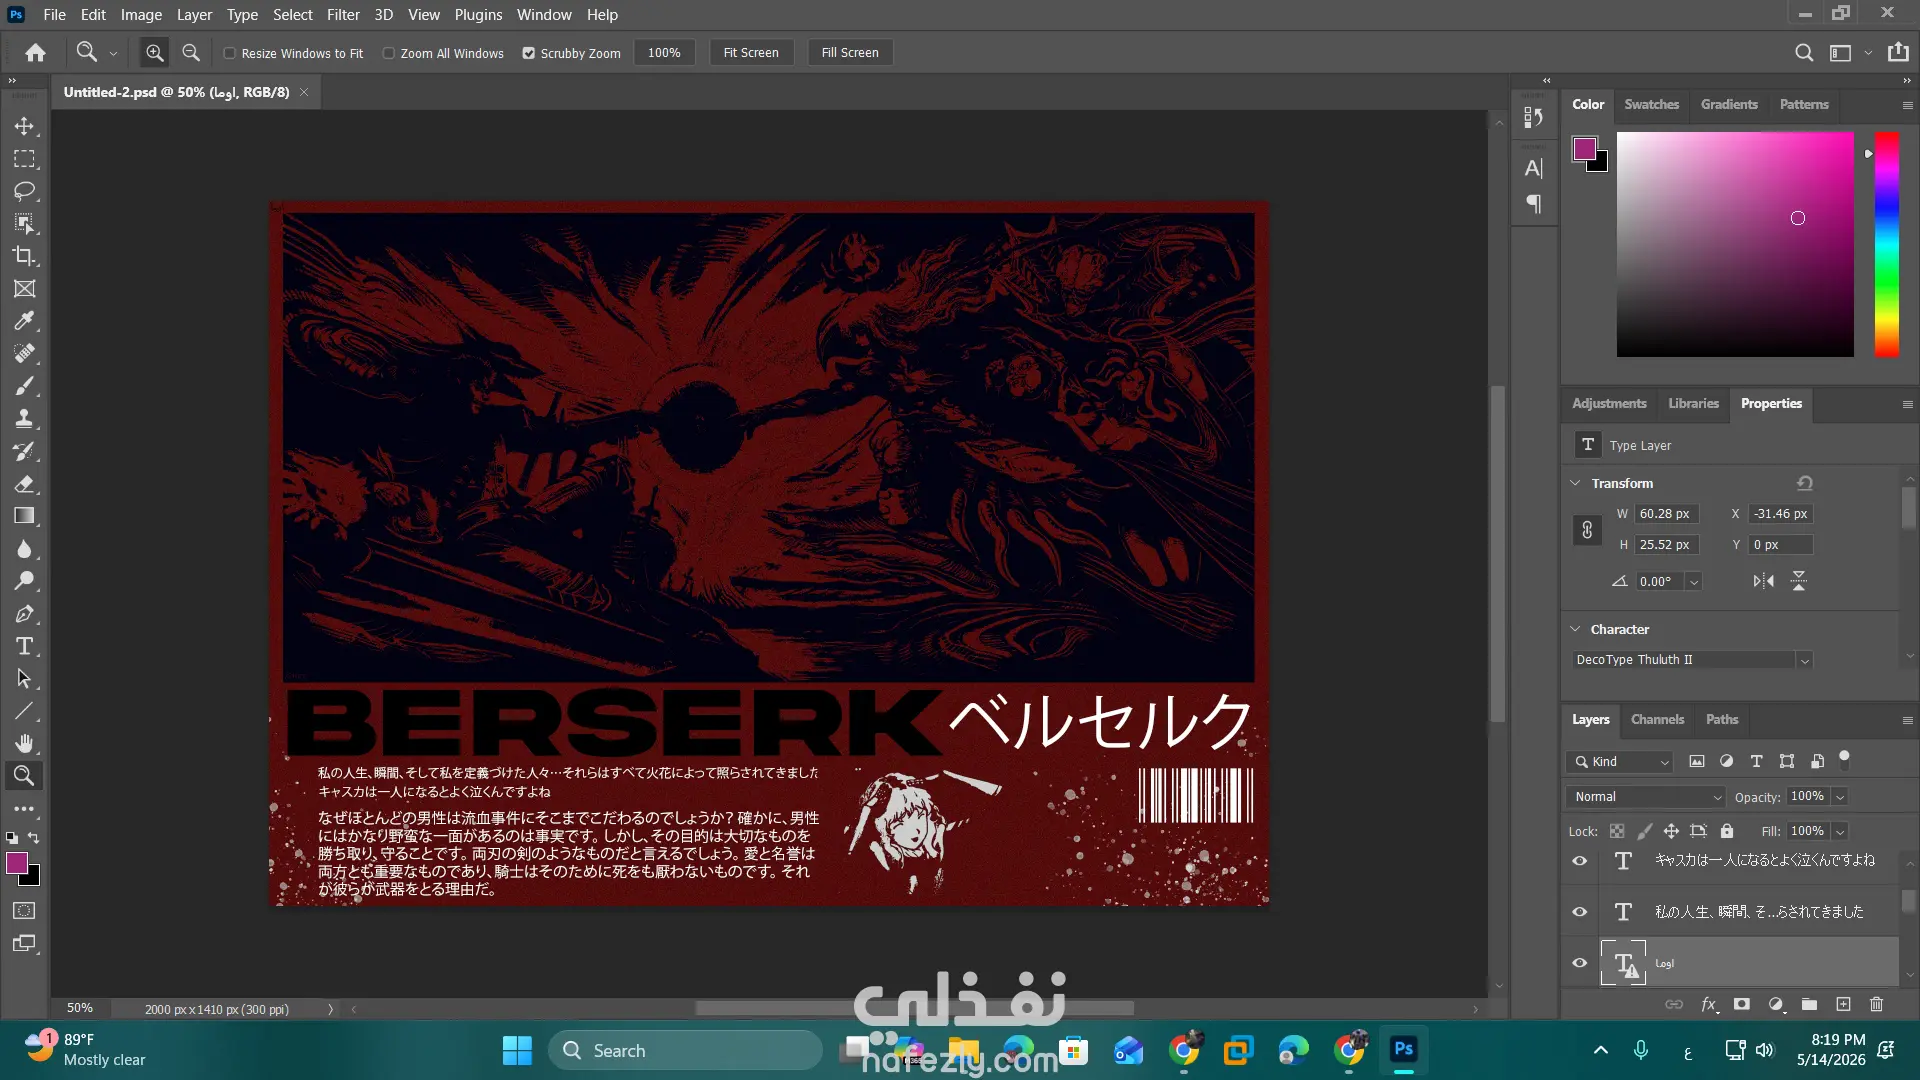The width and height of the screenshot is (1920, 1080).
Task: Open the Plugins menu
Action: (x=478, y=15)
